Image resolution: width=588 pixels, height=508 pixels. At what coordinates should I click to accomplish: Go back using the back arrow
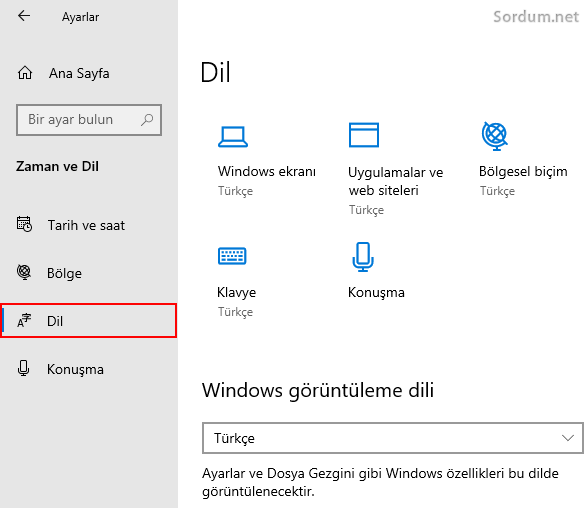tap(24, 16)
